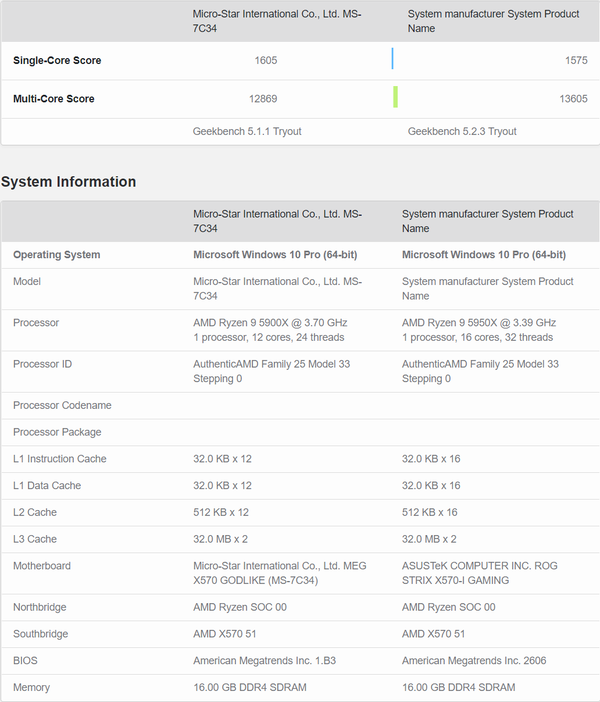The image size is (600, 702).
Task: Click MS-7C34 header in the scores table
Action: (x=277, y=21)
